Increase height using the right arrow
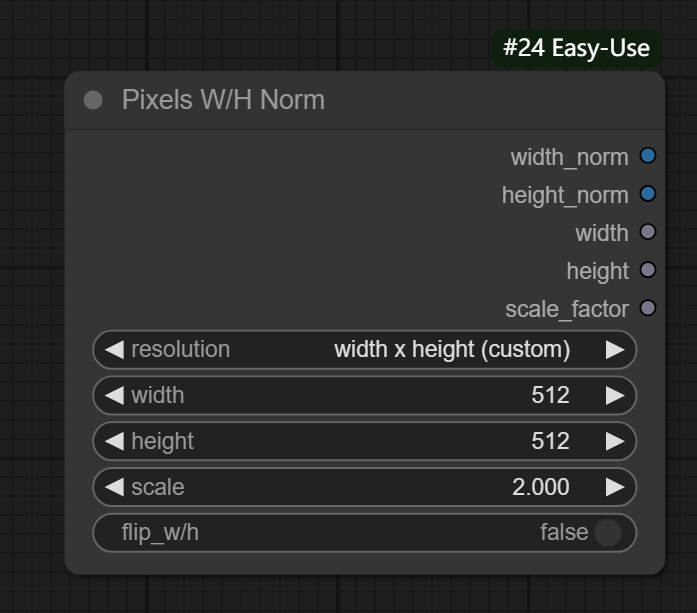The height and width of the screenshot is (613, 697). [x=615, y=441]
